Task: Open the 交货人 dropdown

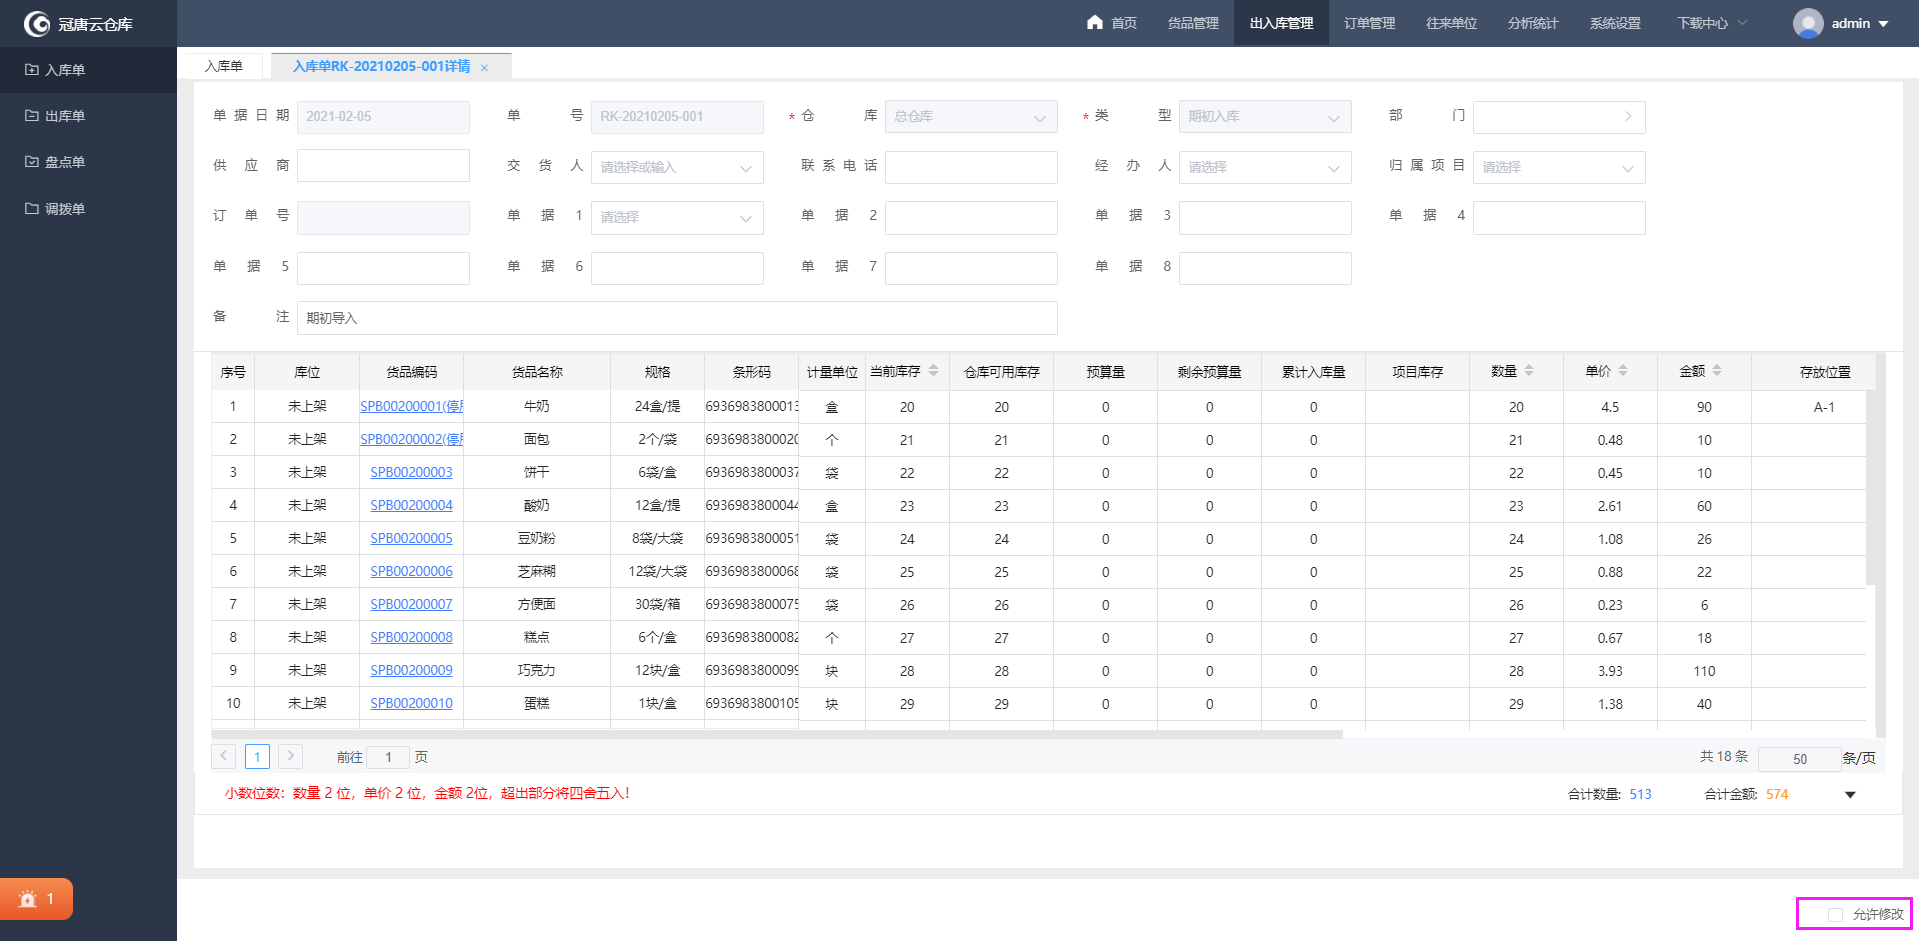Action: tap(677, 167)
